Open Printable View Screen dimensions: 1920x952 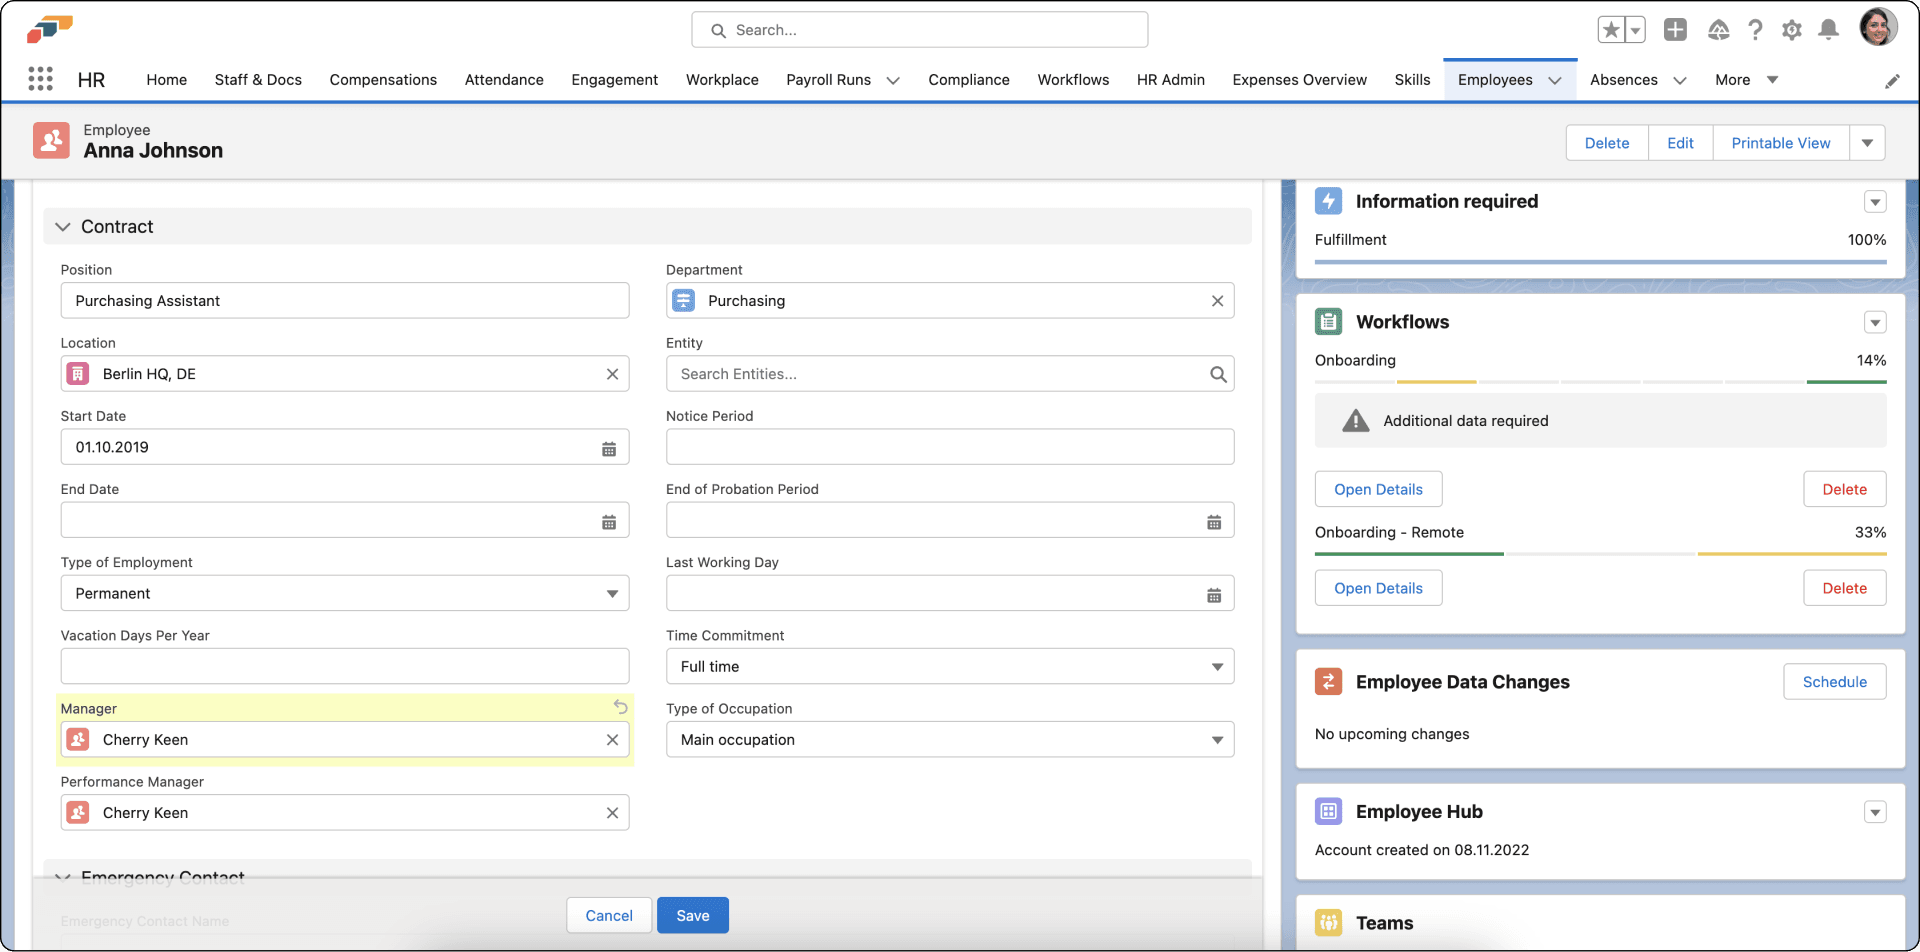click(x=1781, y=143)
